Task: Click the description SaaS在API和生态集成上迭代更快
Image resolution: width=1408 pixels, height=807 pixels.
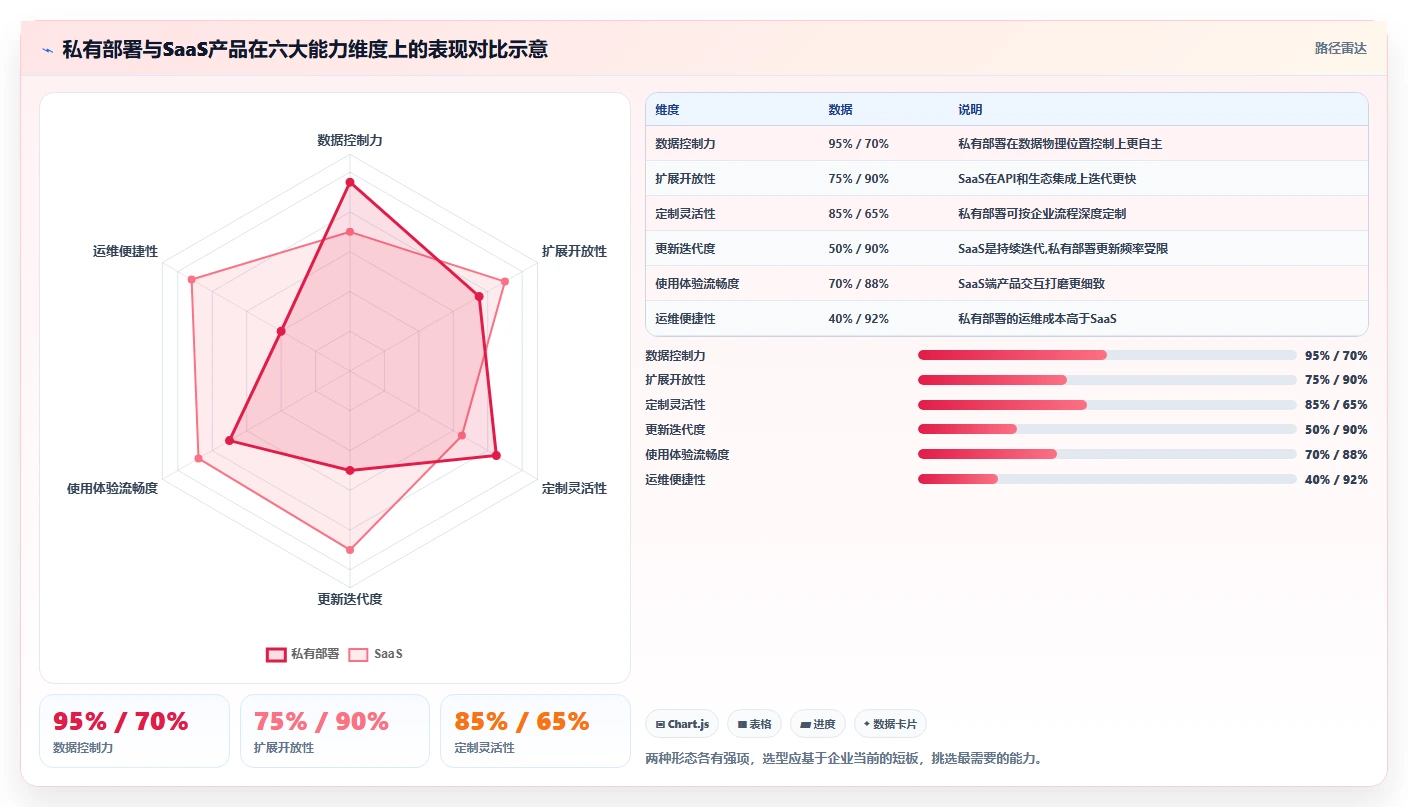Action: tap(1047, 179)
